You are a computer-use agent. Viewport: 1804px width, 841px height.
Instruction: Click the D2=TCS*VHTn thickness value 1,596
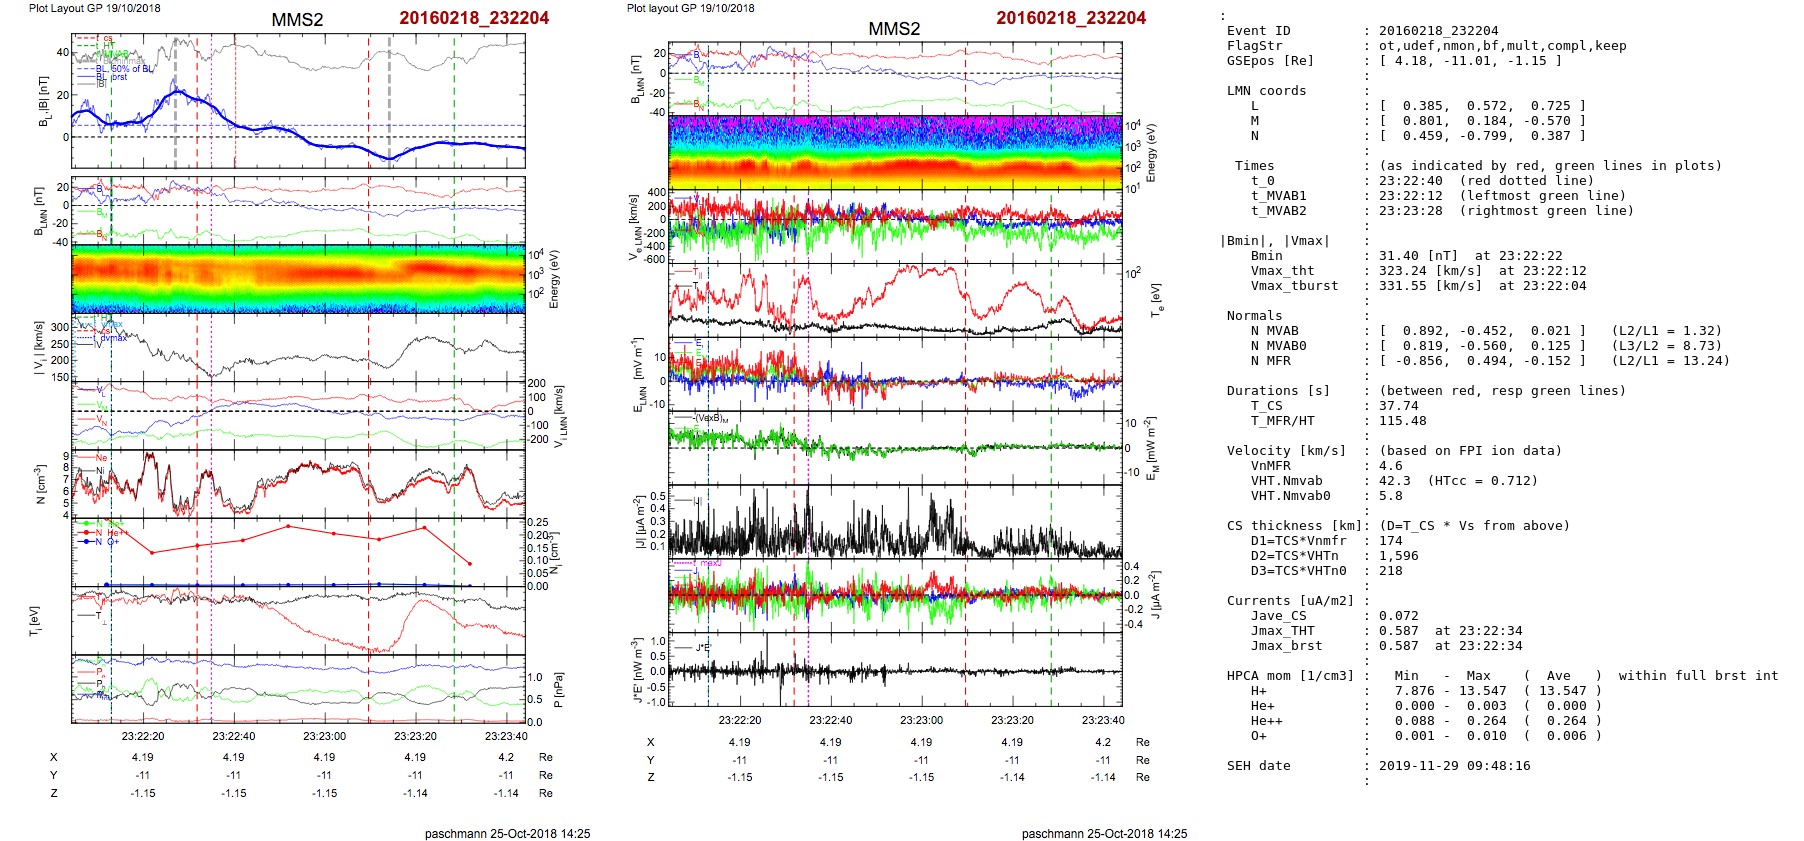tap(1398, 556)
